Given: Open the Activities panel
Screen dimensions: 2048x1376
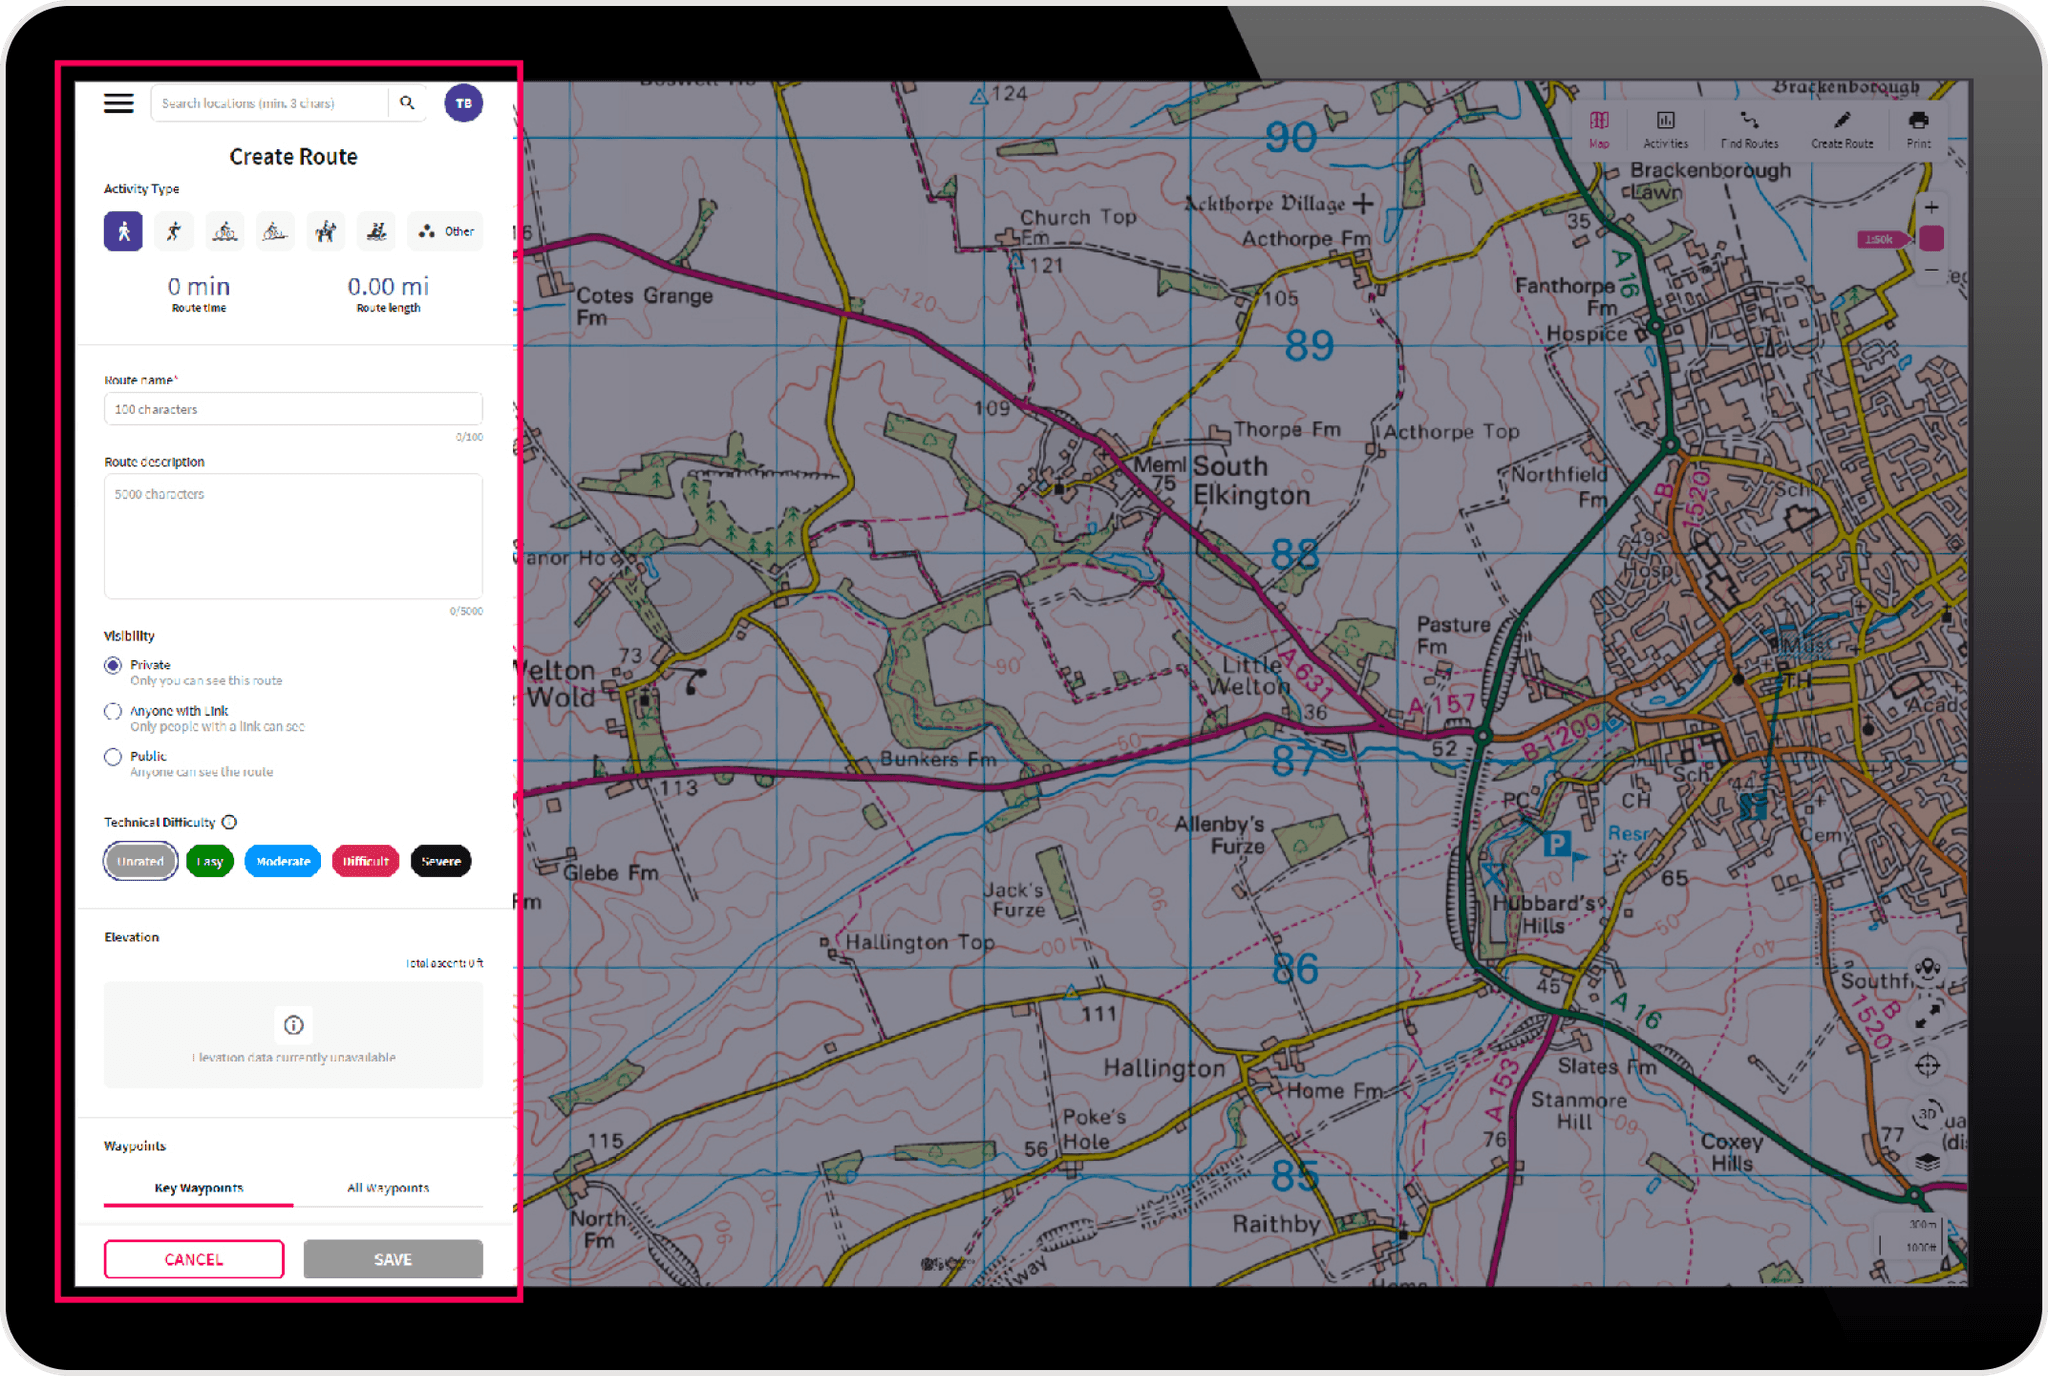Looking at the screenshot, I should 1665,130.
